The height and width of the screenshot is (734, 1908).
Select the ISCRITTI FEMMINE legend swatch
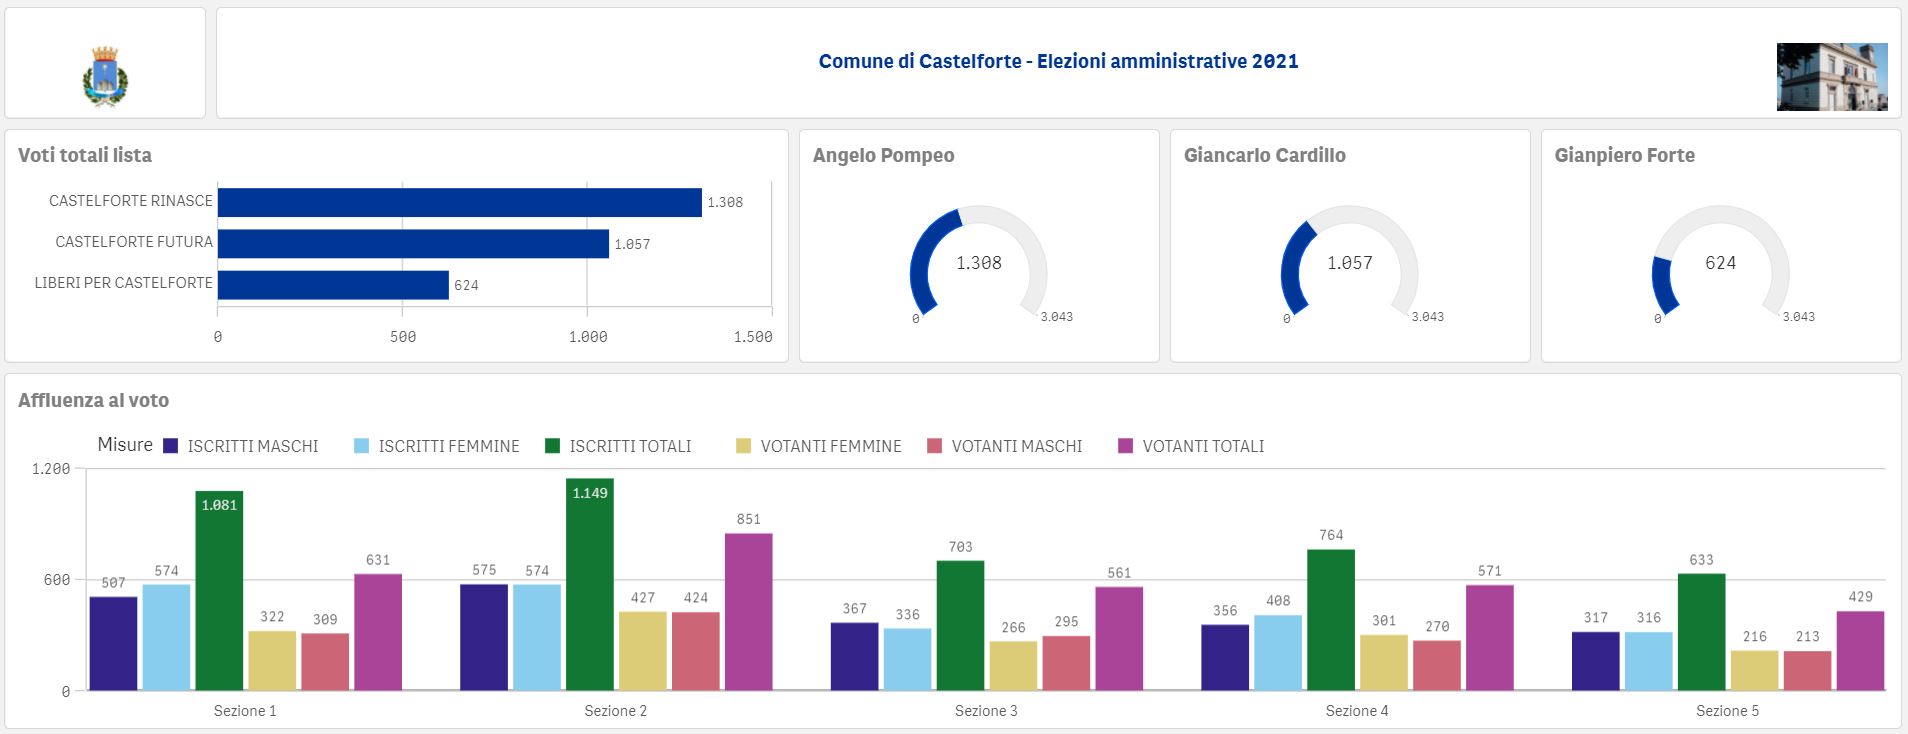pos(361,446)
